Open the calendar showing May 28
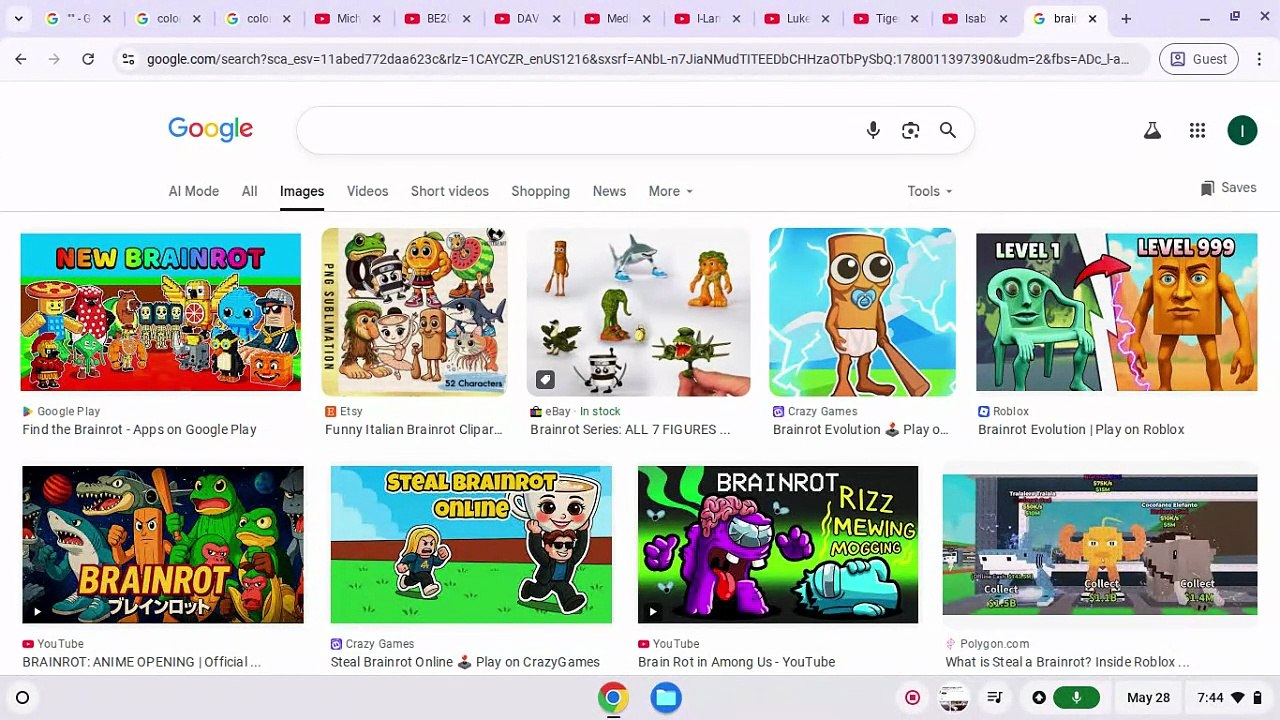Viewport: 1280px width, 720px height. pos(1148,698)
